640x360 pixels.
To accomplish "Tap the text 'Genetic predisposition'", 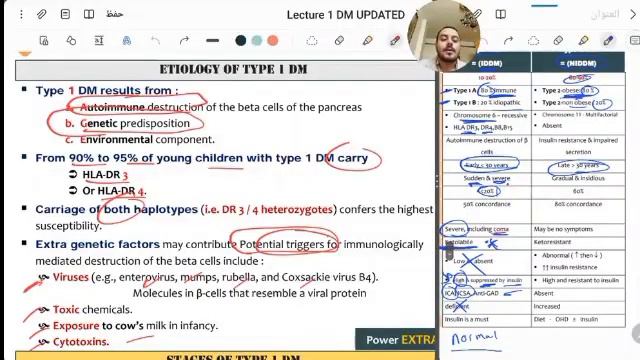I will pos(135,123).
